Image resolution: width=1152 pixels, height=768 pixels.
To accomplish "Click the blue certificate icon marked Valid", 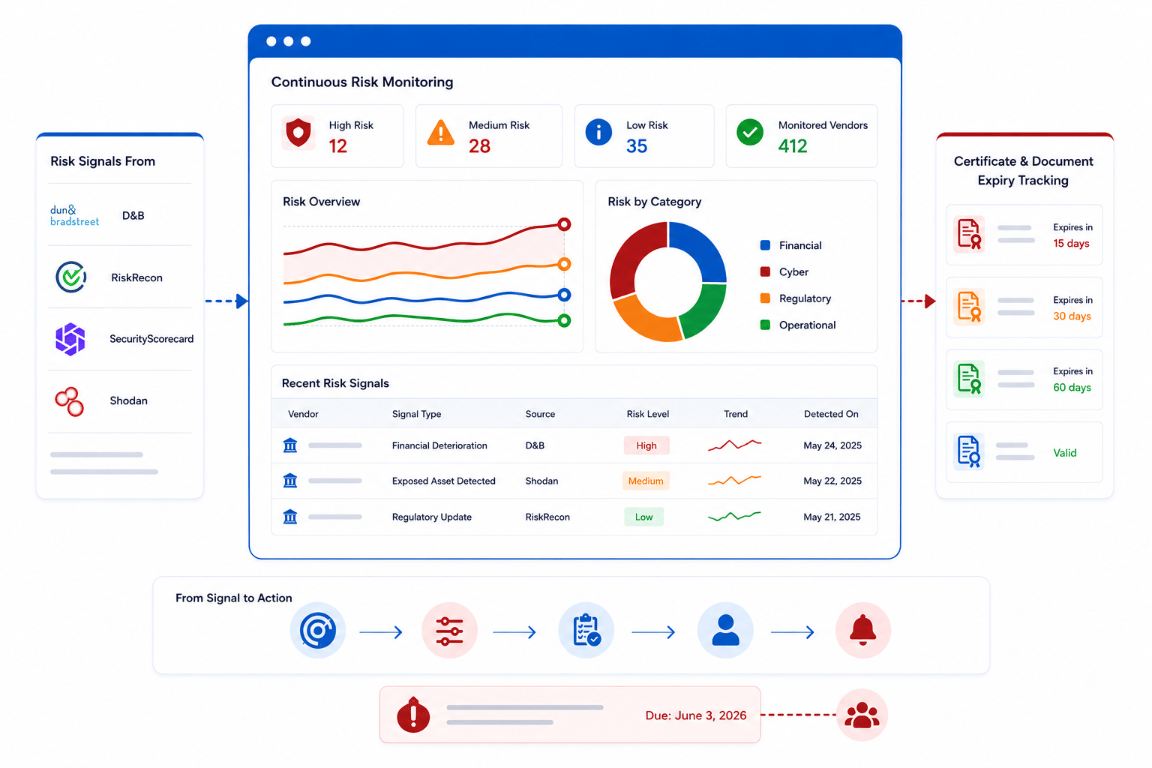I will coord(969,451).
